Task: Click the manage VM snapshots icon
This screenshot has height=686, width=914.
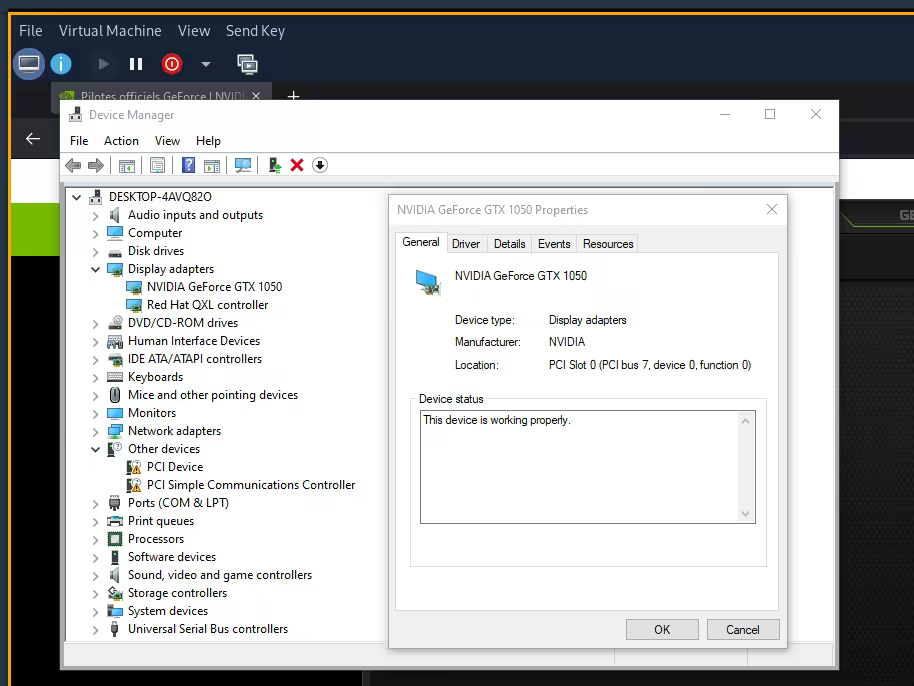Action: point(247,64)
